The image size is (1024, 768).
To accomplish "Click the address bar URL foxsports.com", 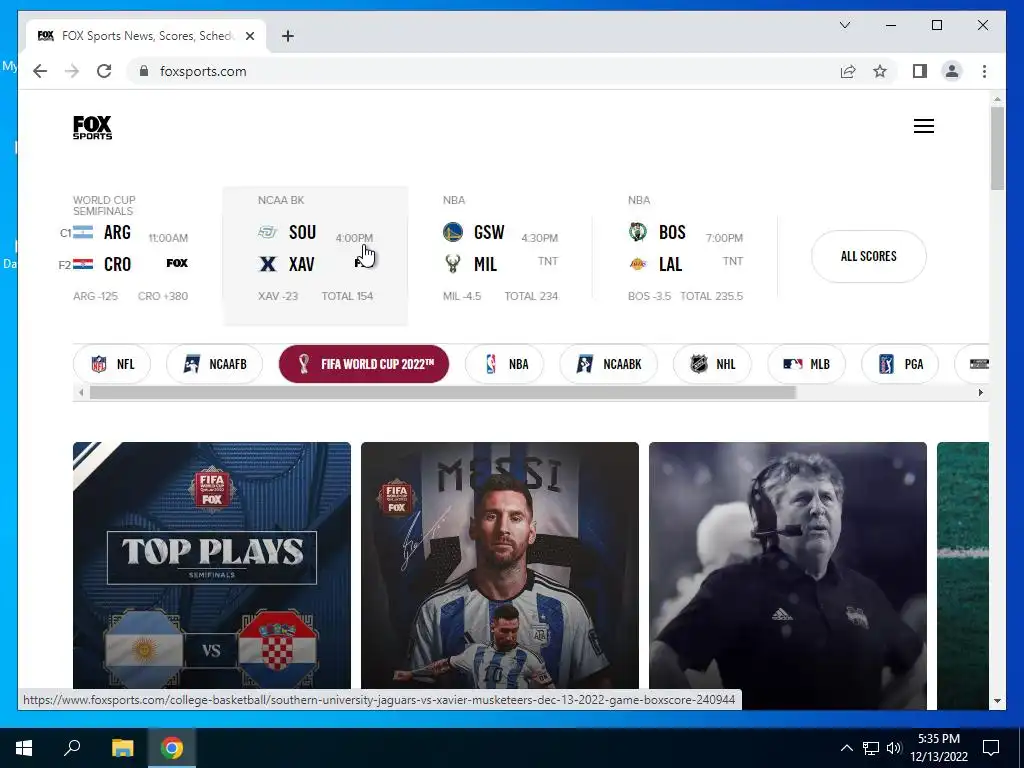I will [x=203, y=71].
